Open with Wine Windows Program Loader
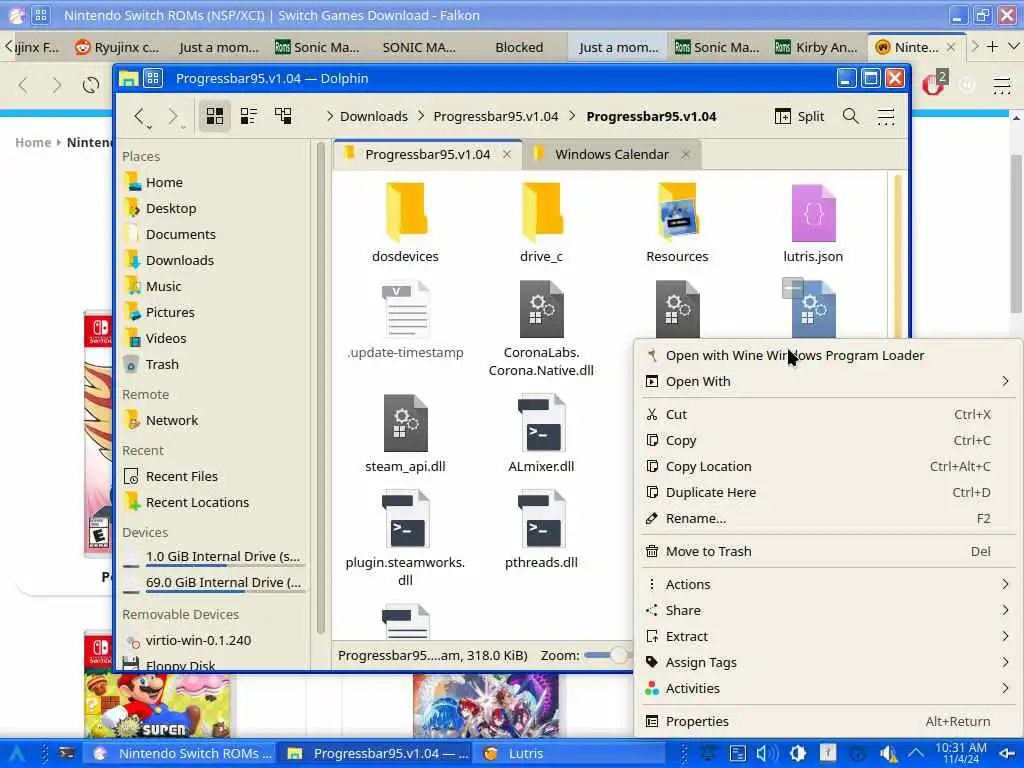This screenshot has width=1024, height=768. [827, 355]
